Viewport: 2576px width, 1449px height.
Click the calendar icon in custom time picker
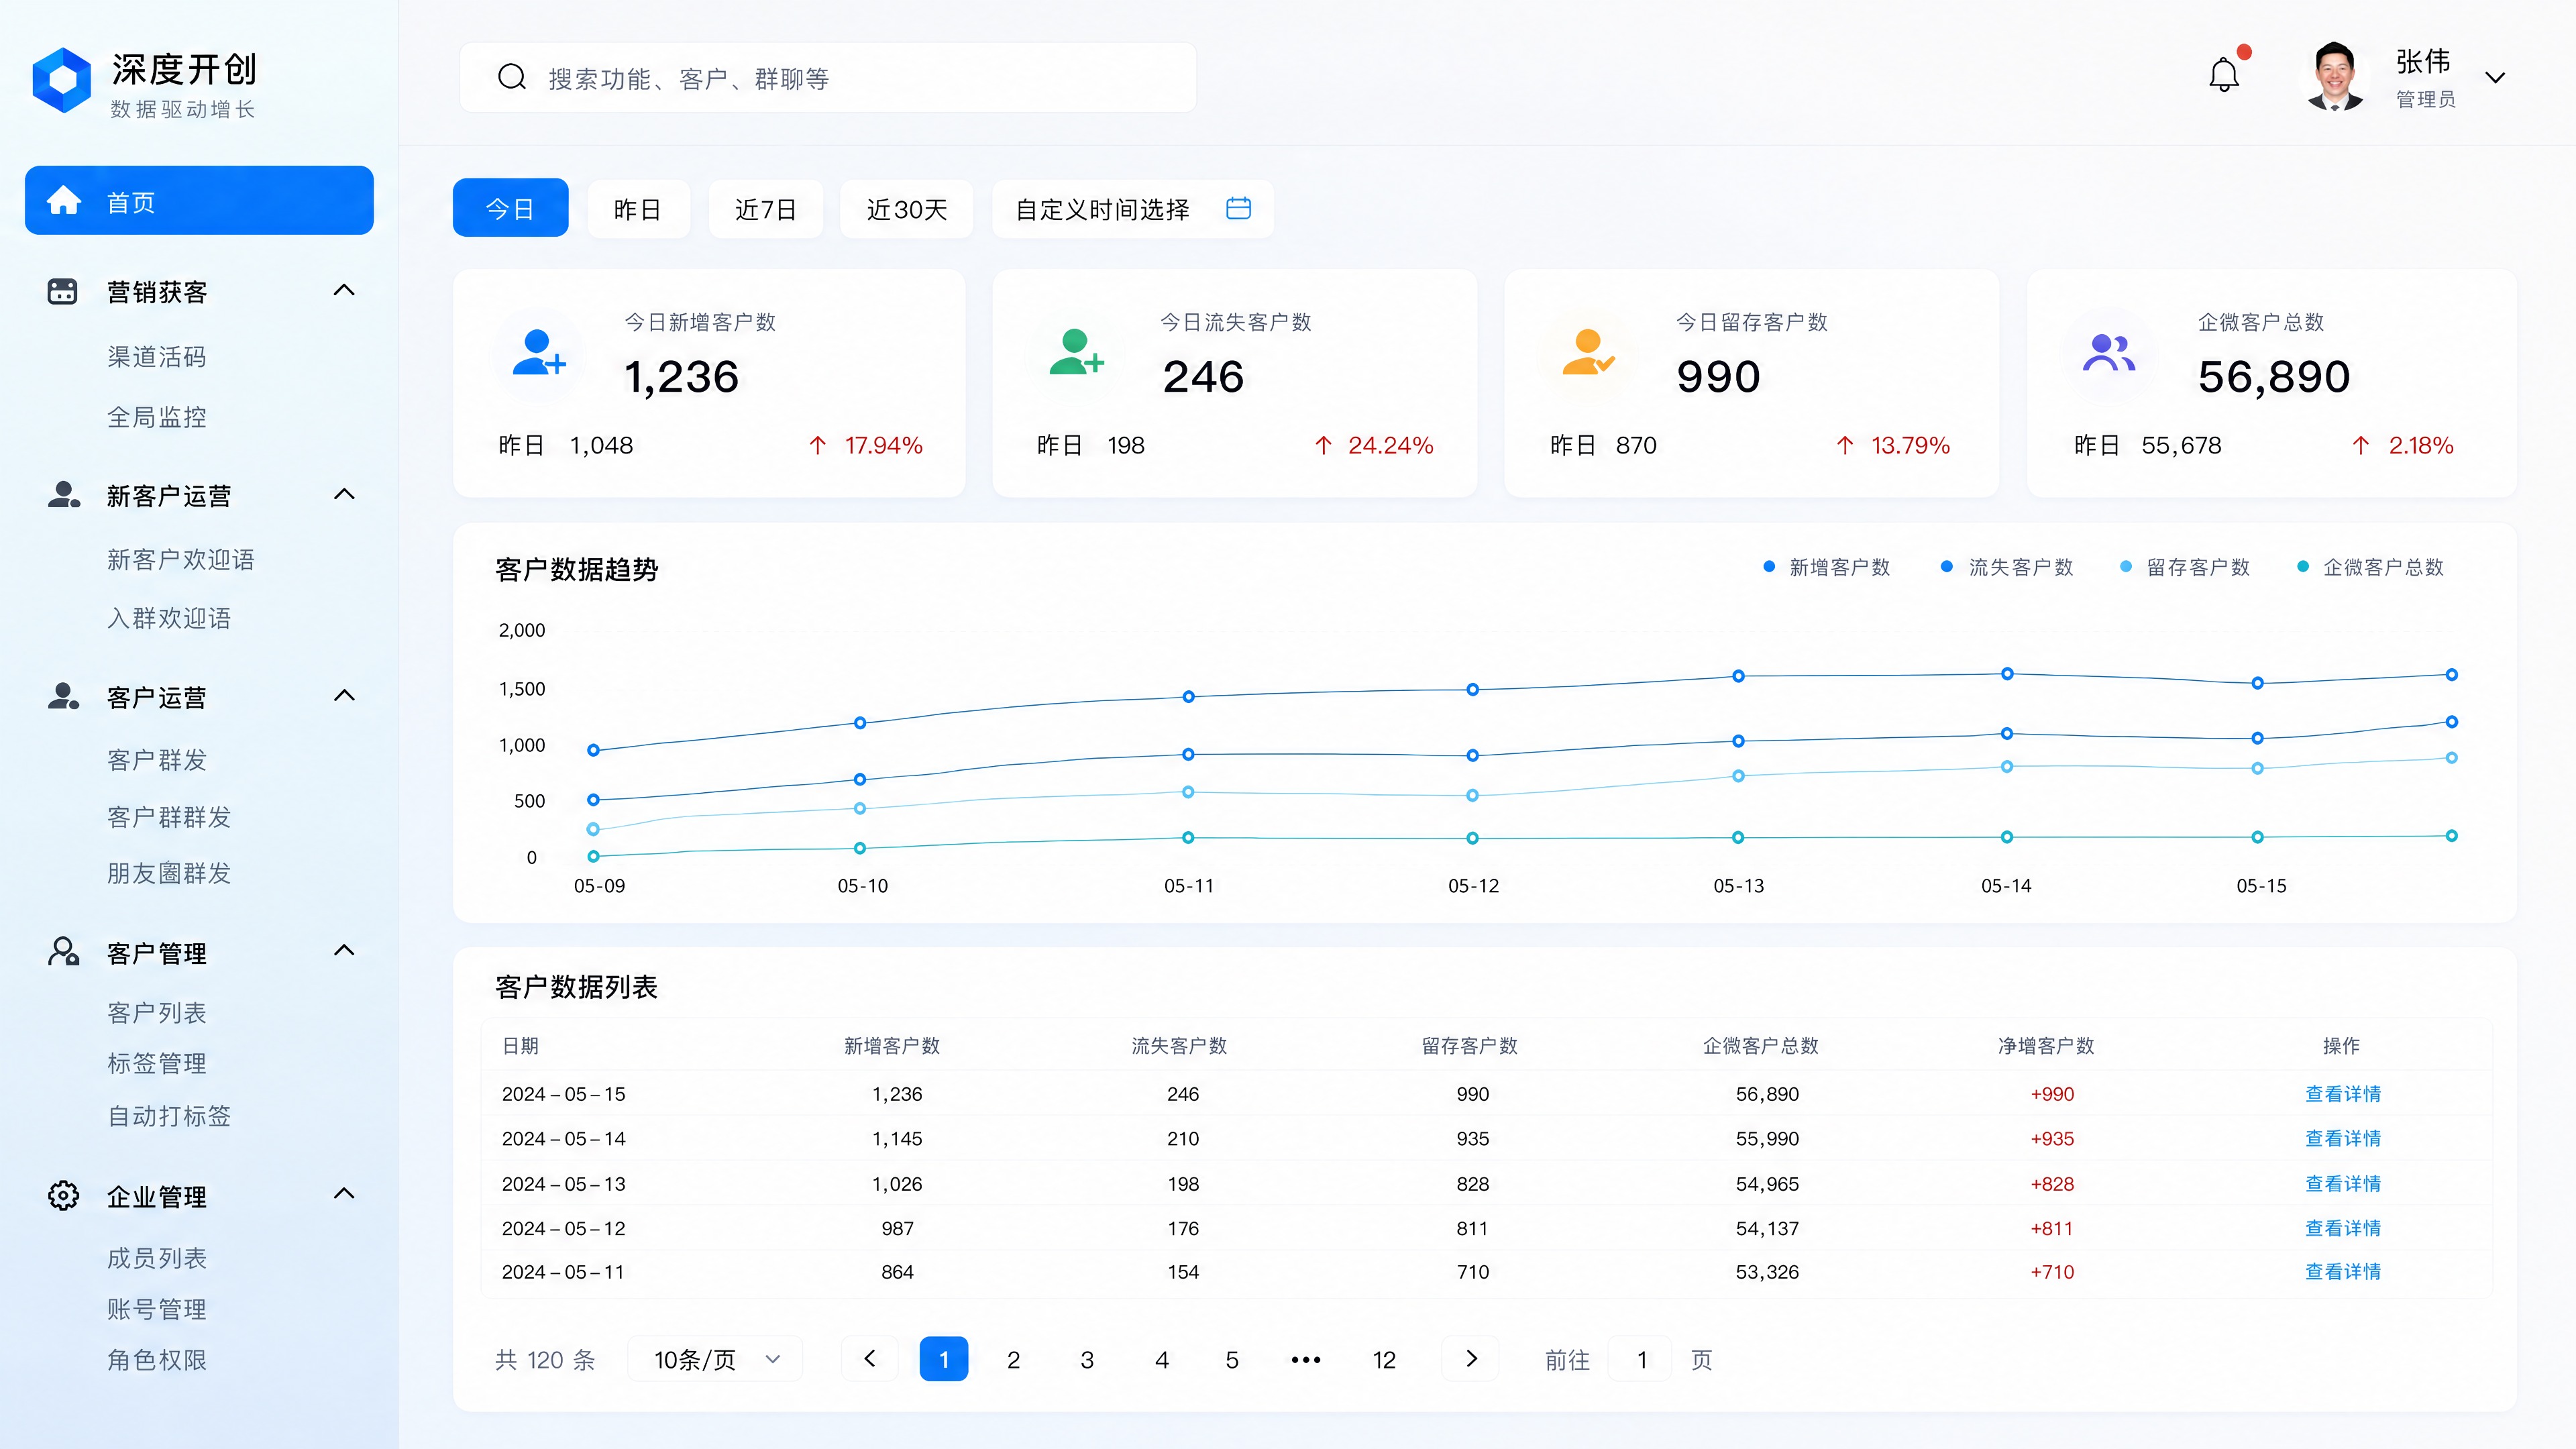coord(1238,208)
